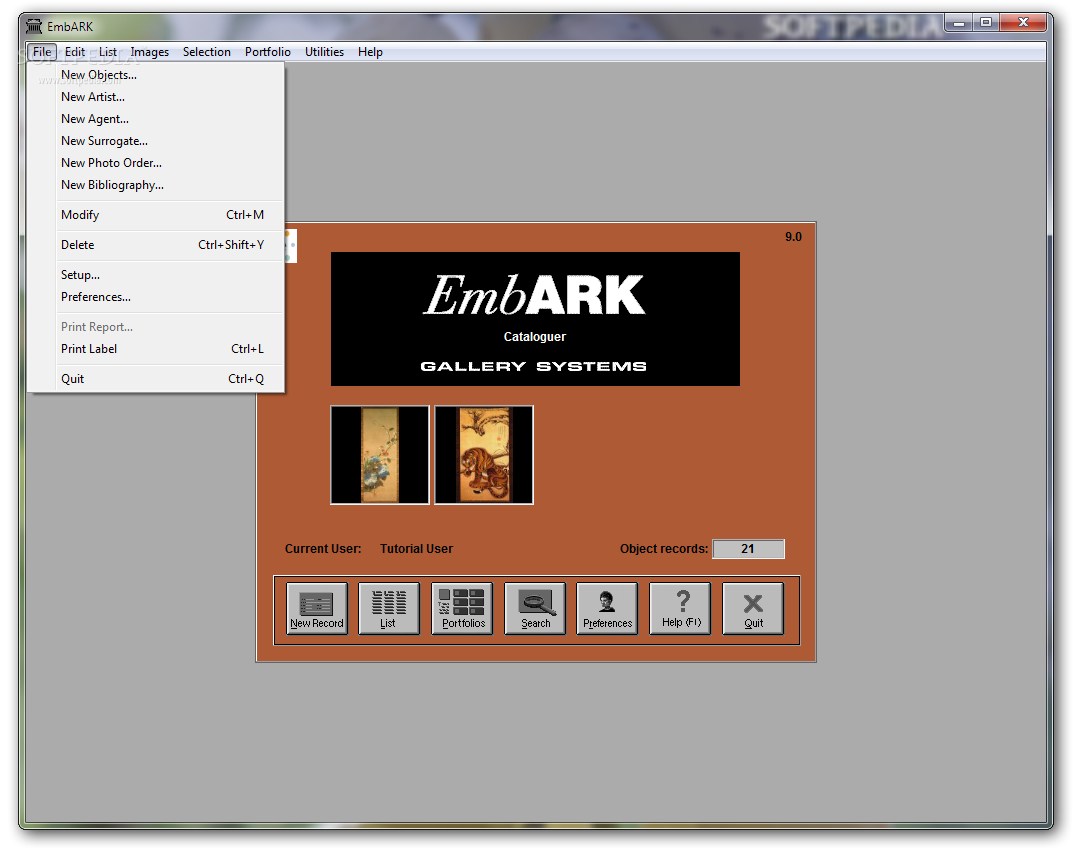Viewport: 1074px width, 850px height.
Task: Click the EmbARK Cataloguer logo banner
Action: tap(535, 318)
